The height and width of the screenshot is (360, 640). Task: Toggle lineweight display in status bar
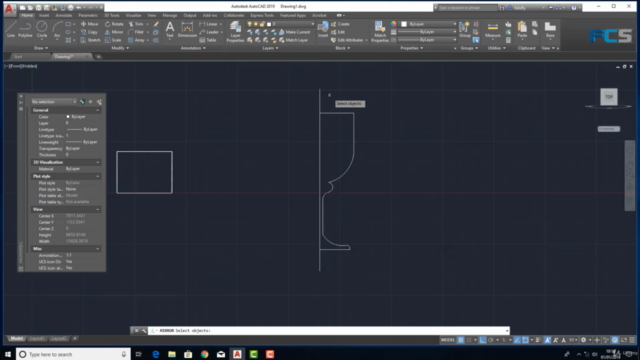click(x=538, y=340)
